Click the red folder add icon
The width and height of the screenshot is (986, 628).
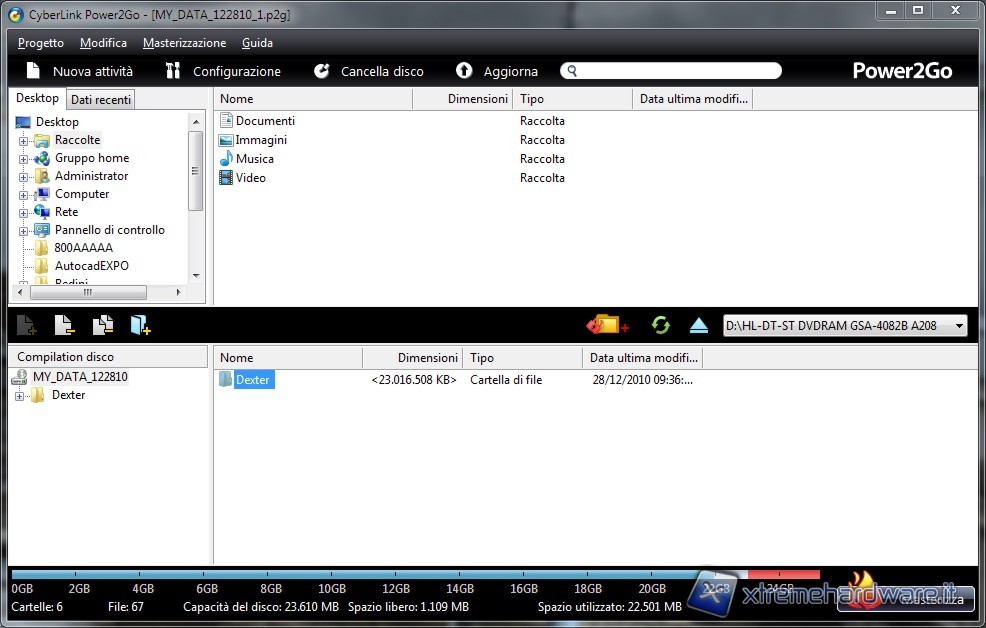[607, 325]
